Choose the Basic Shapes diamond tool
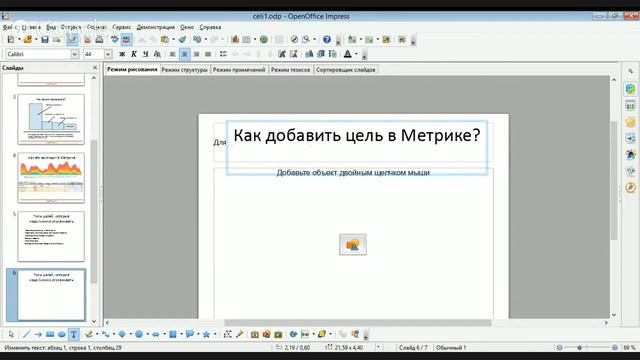The width and height of the screenshot is (640, 360). [x=122, y=335]
